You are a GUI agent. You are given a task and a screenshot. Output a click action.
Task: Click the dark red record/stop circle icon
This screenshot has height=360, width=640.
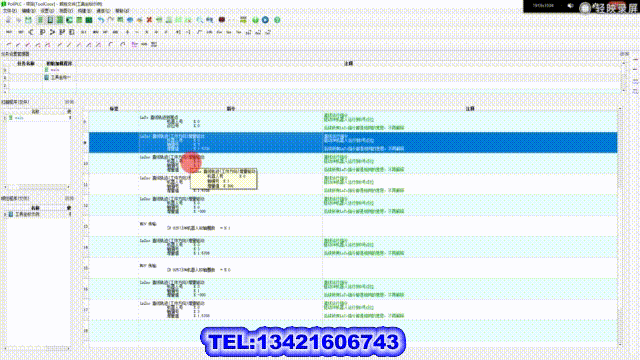(222, 20)
